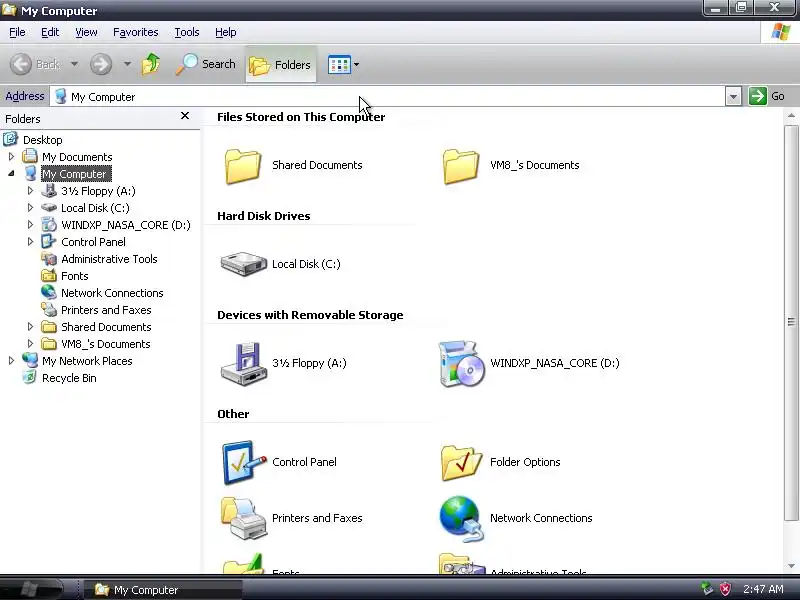The image size is (800, 600).
Task: Expand the Address bar dropdown
Action: 733,96
